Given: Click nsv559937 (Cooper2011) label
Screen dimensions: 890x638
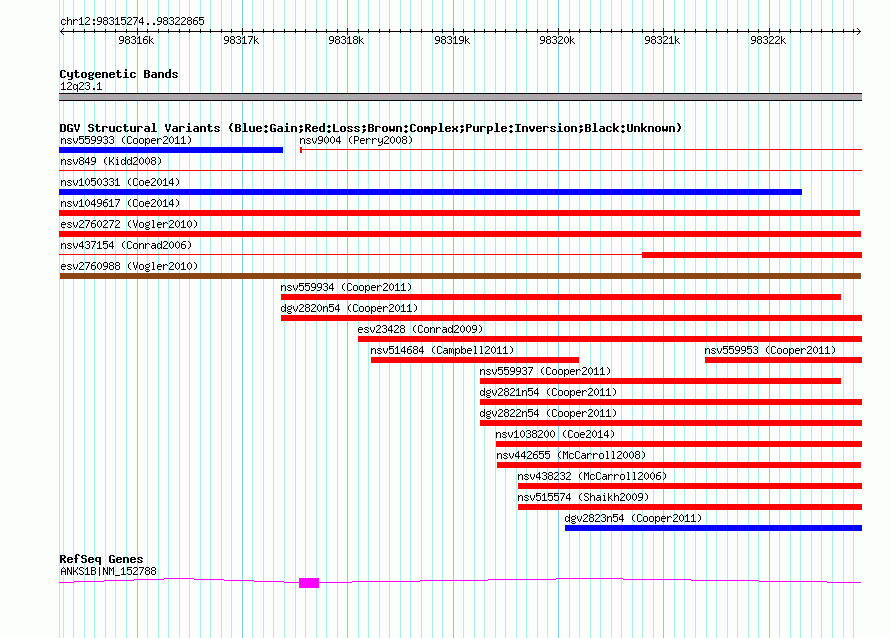Looking at the screenshot, I should coord(545,371).
